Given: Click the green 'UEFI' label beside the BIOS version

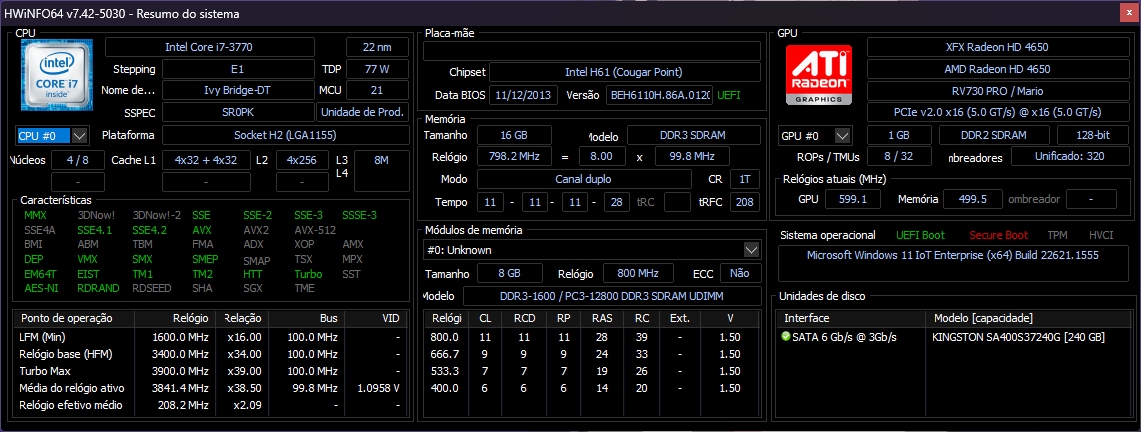Looking at the screenshot, I should click(x=730, y=95).
